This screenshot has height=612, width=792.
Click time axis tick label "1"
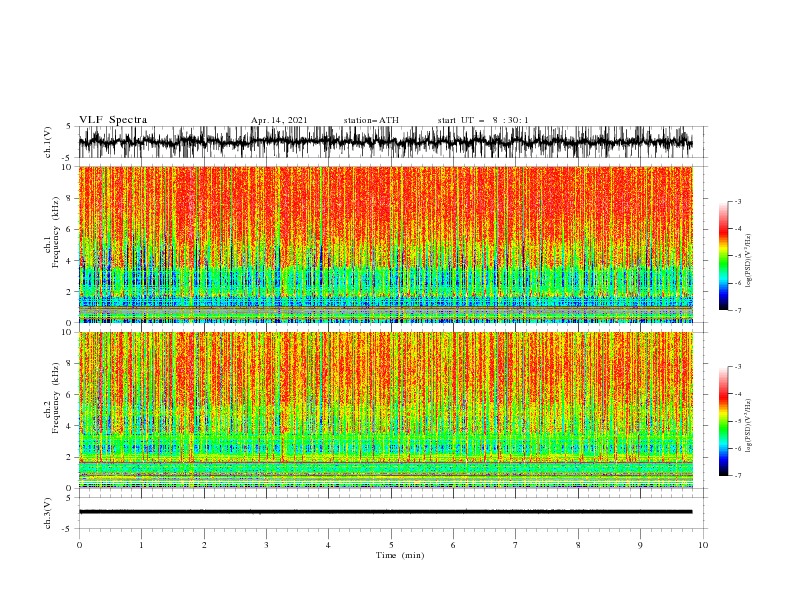coord(141,545)
